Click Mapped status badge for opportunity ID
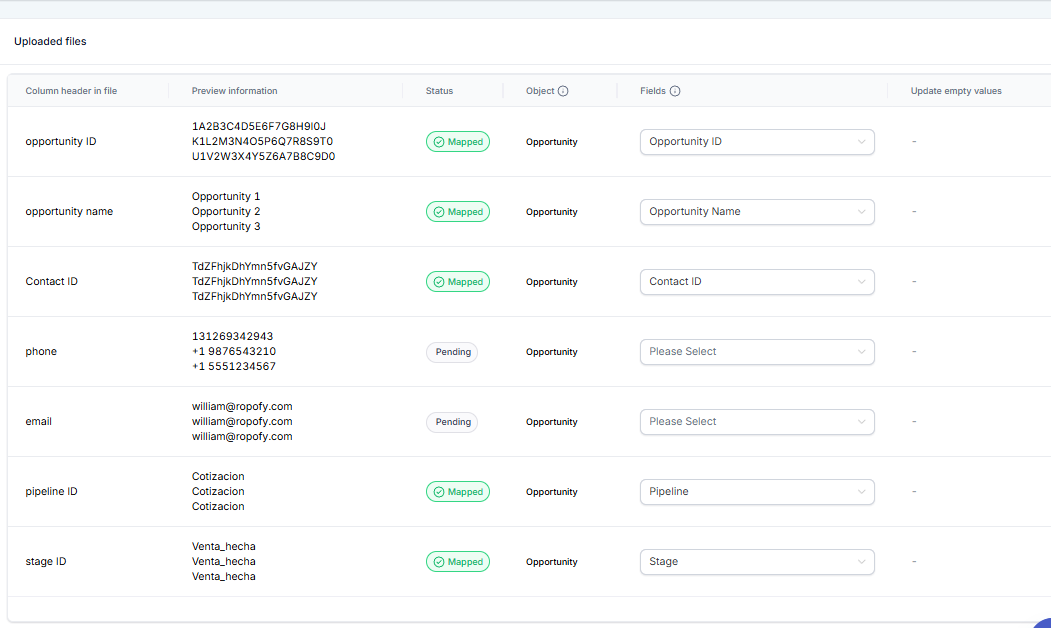This screenshot has width=1051, height=628. (458, 142)
